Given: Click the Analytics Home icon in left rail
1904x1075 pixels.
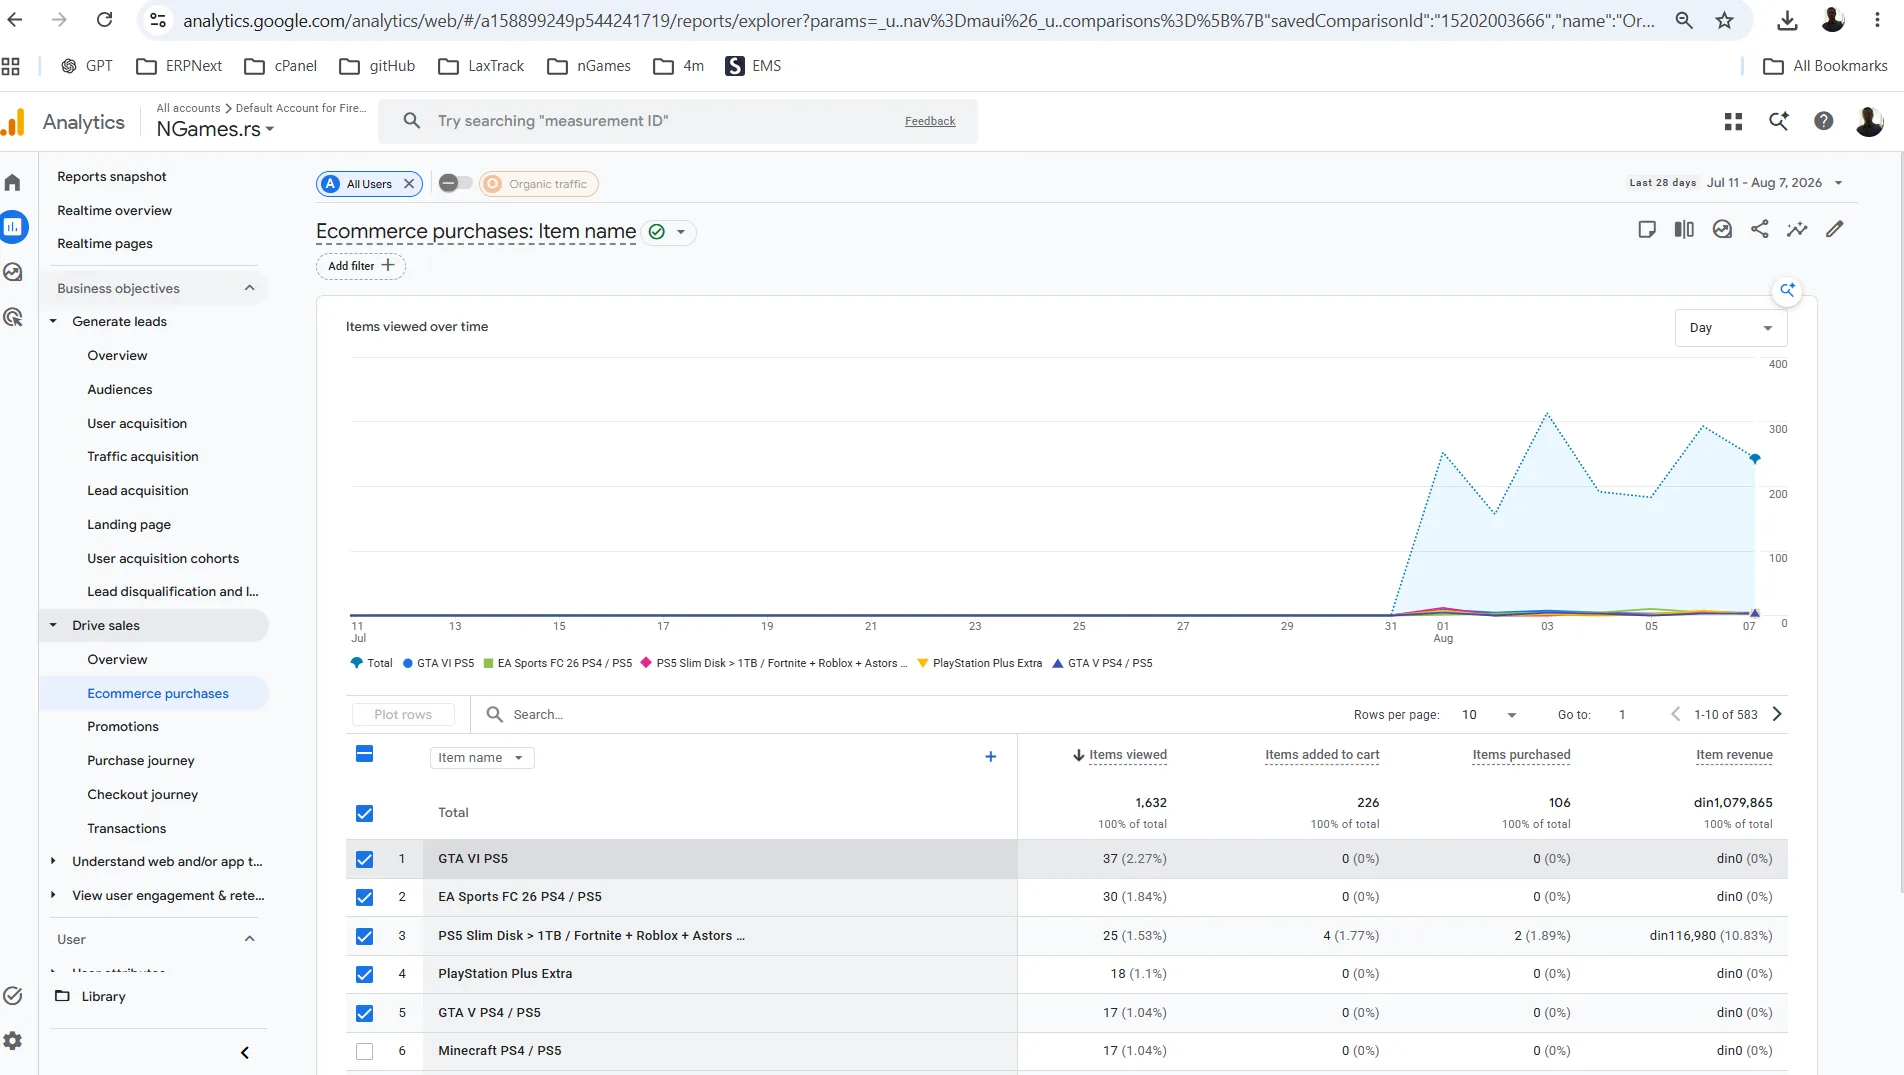Looking at the screenshot, I should coord(13,182).
